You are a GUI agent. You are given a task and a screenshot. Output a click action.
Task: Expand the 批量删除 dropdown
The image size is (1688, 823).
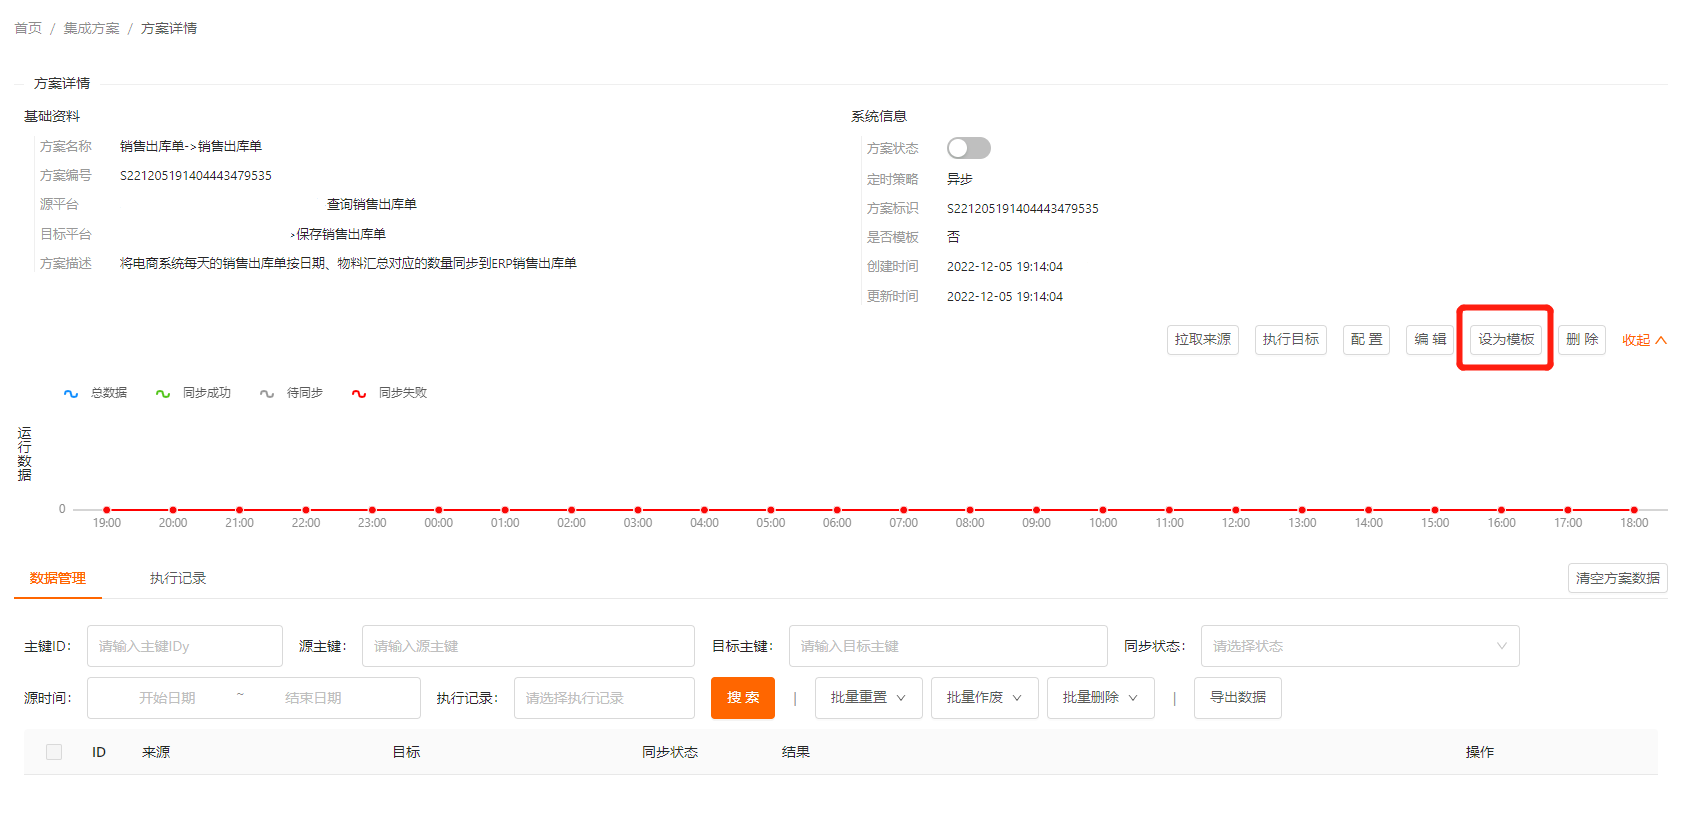click(x=1100, y=698)
